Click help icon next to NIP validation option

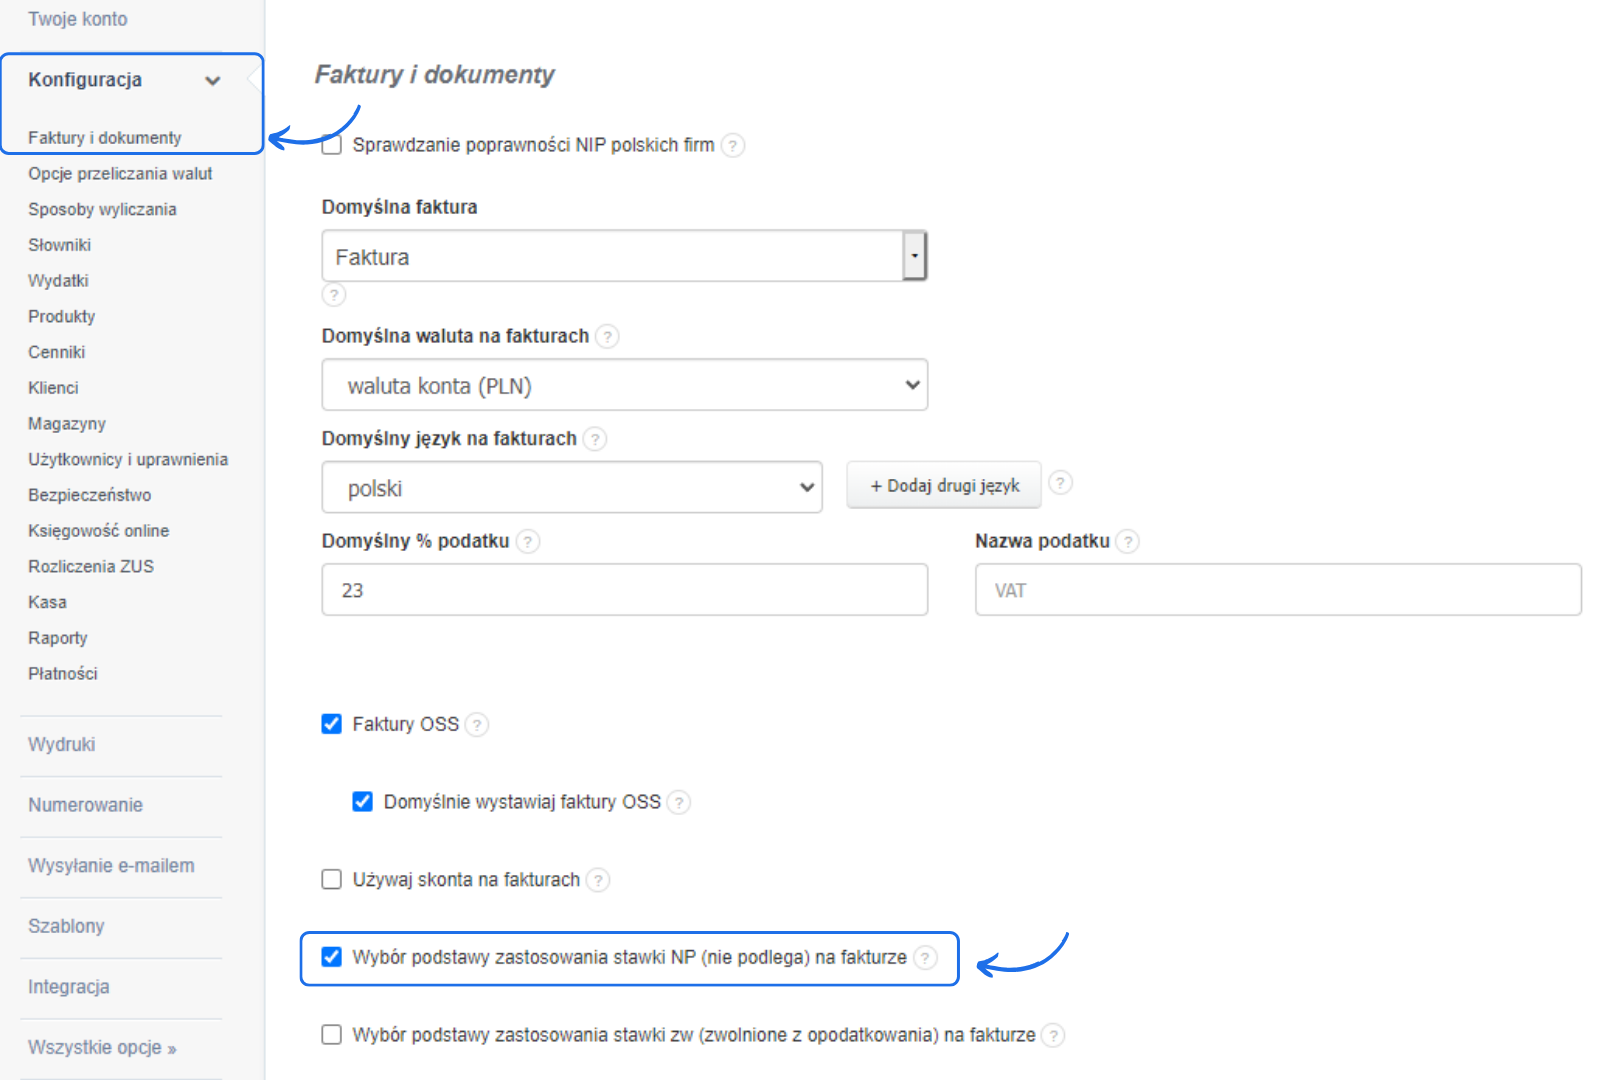[733, 146]
